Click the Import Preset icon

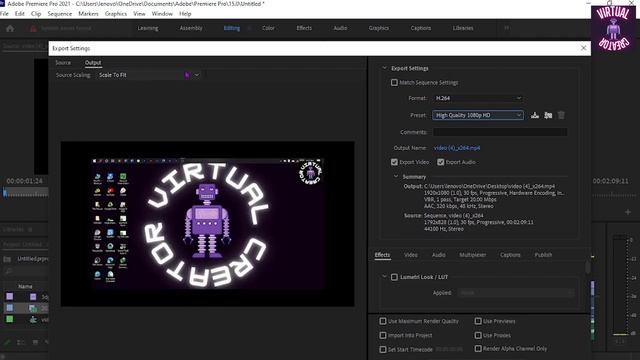click(x=548, y=115)
